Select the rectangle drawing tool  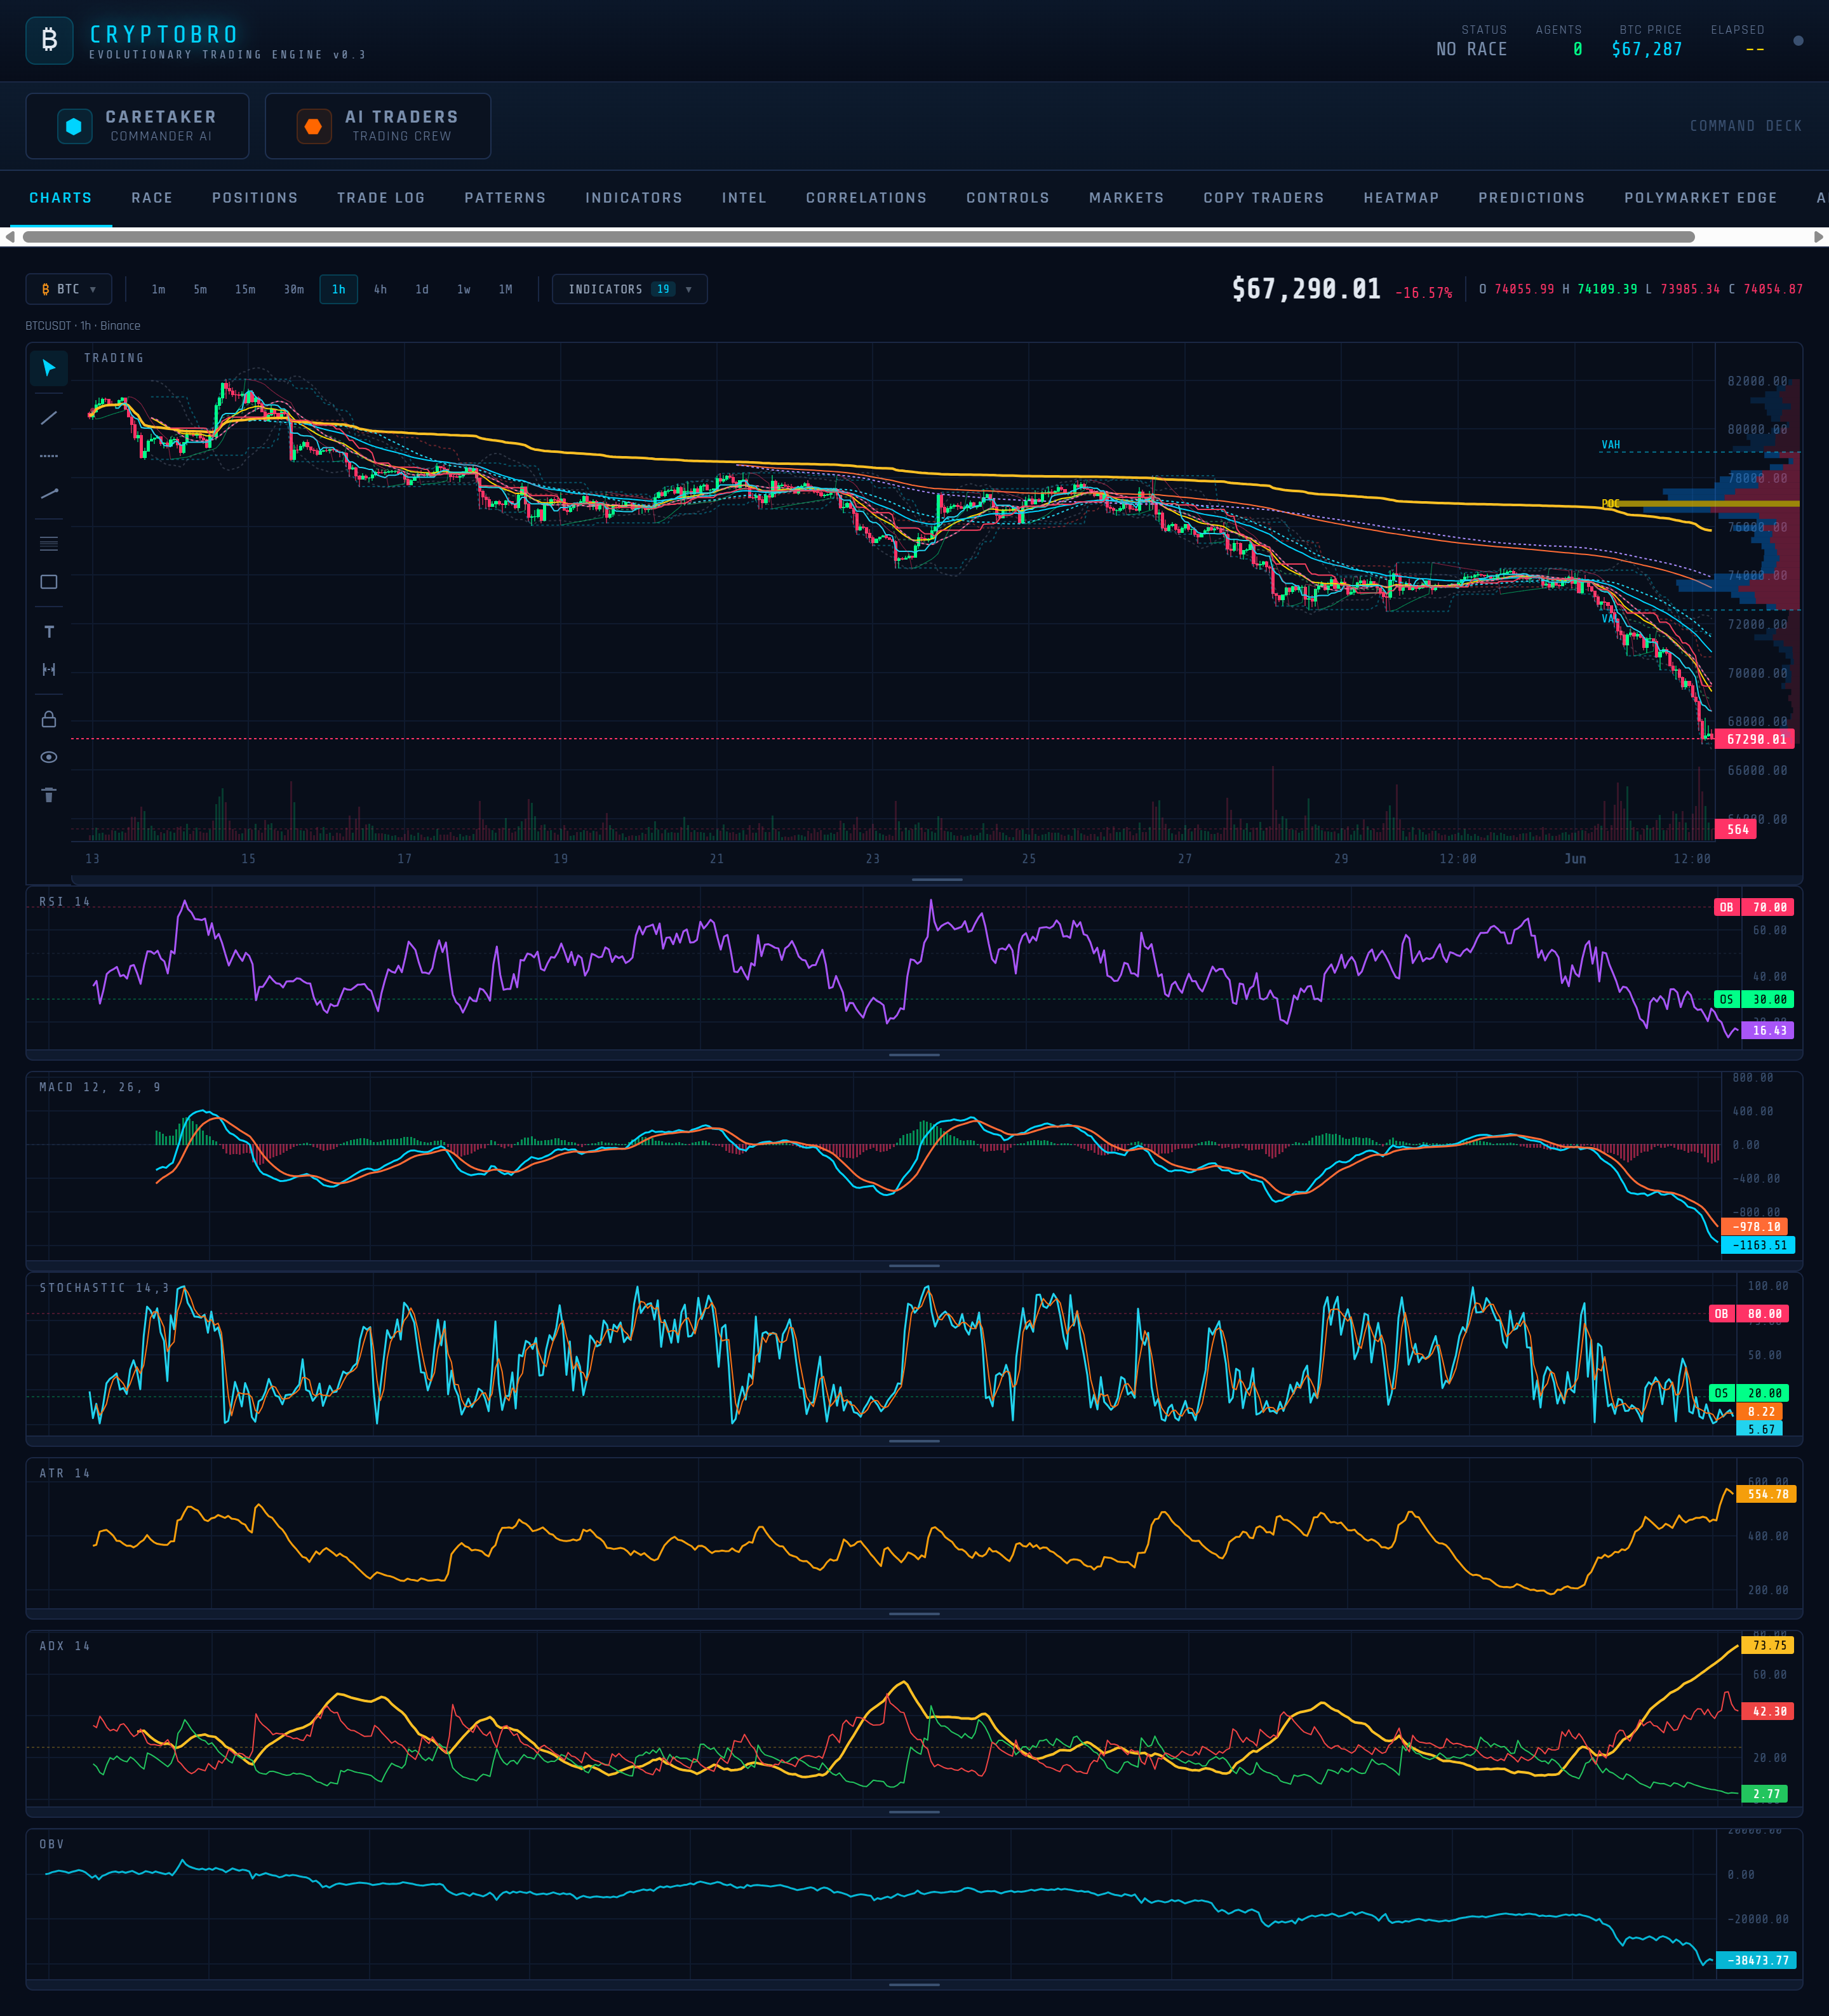click(x=49, y=582)
